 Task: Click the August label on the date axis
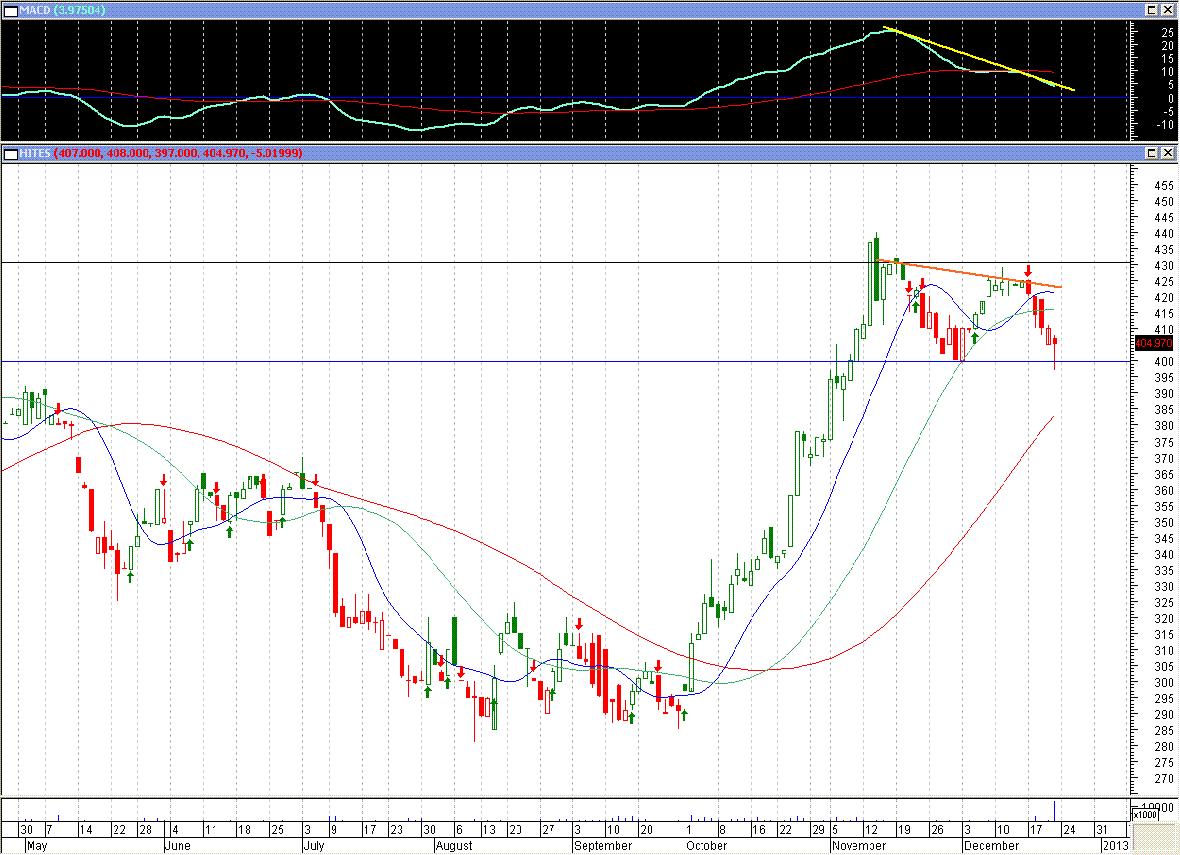pyautogui.click(x=456, y=846)
